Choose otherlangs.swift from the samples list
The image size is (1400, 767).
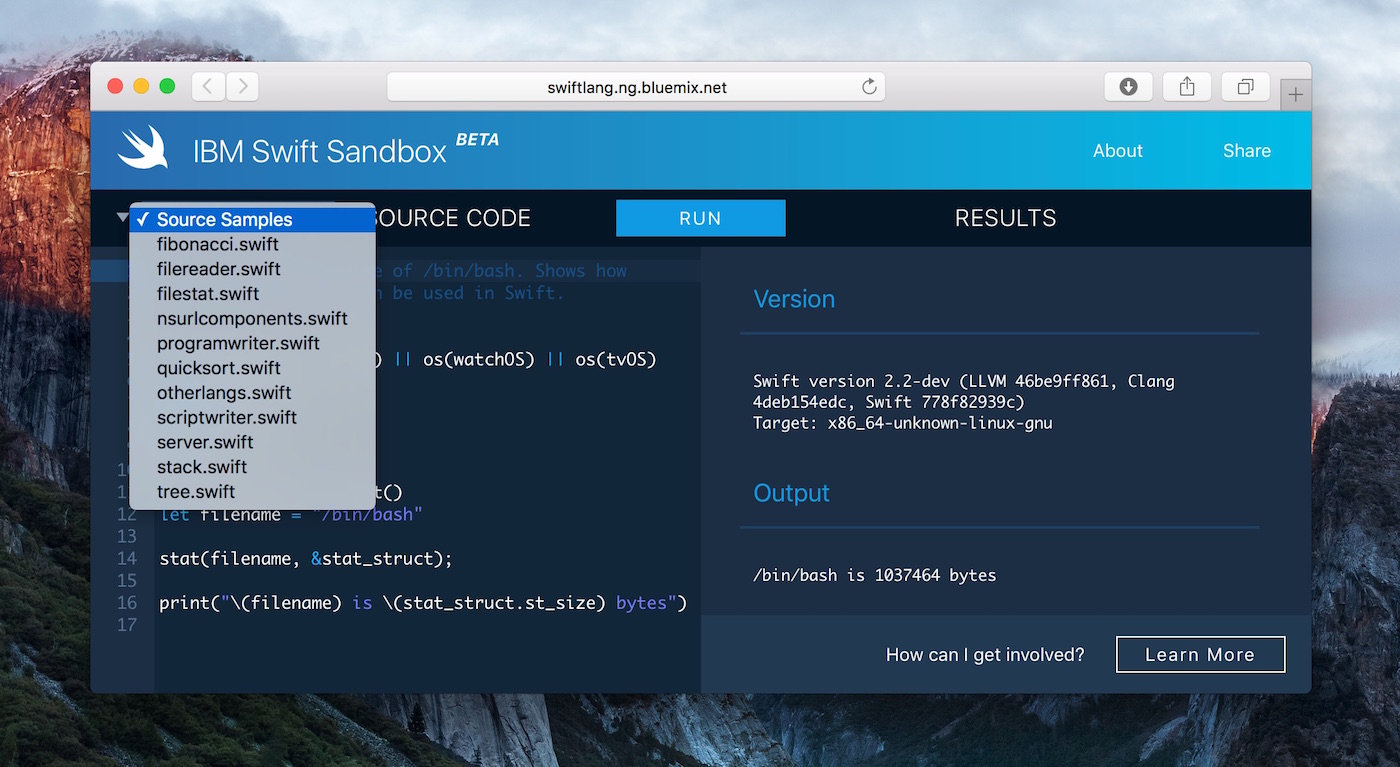[252, 393]
